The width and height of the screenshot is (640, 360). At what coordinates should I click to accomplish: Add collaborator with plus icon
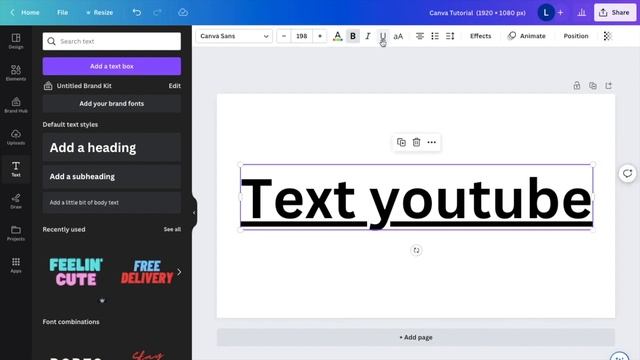pyautogui.click(x=560, y=13)
